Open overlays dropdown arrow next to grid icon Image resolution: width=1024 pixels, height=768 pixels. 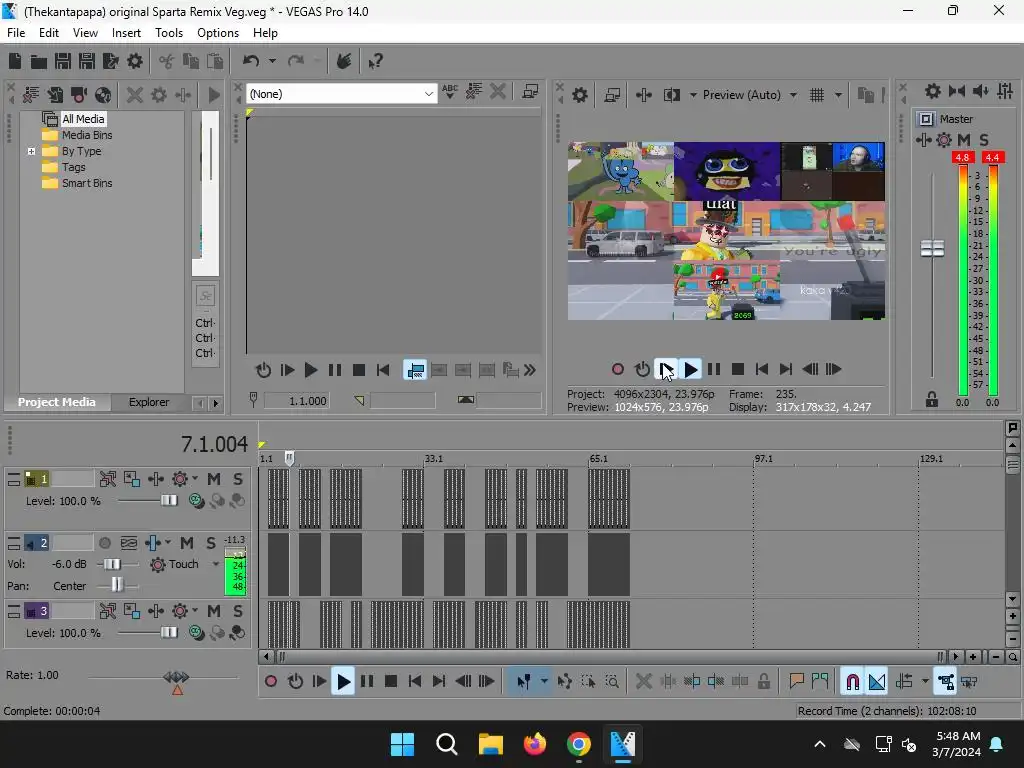point(838,95)
